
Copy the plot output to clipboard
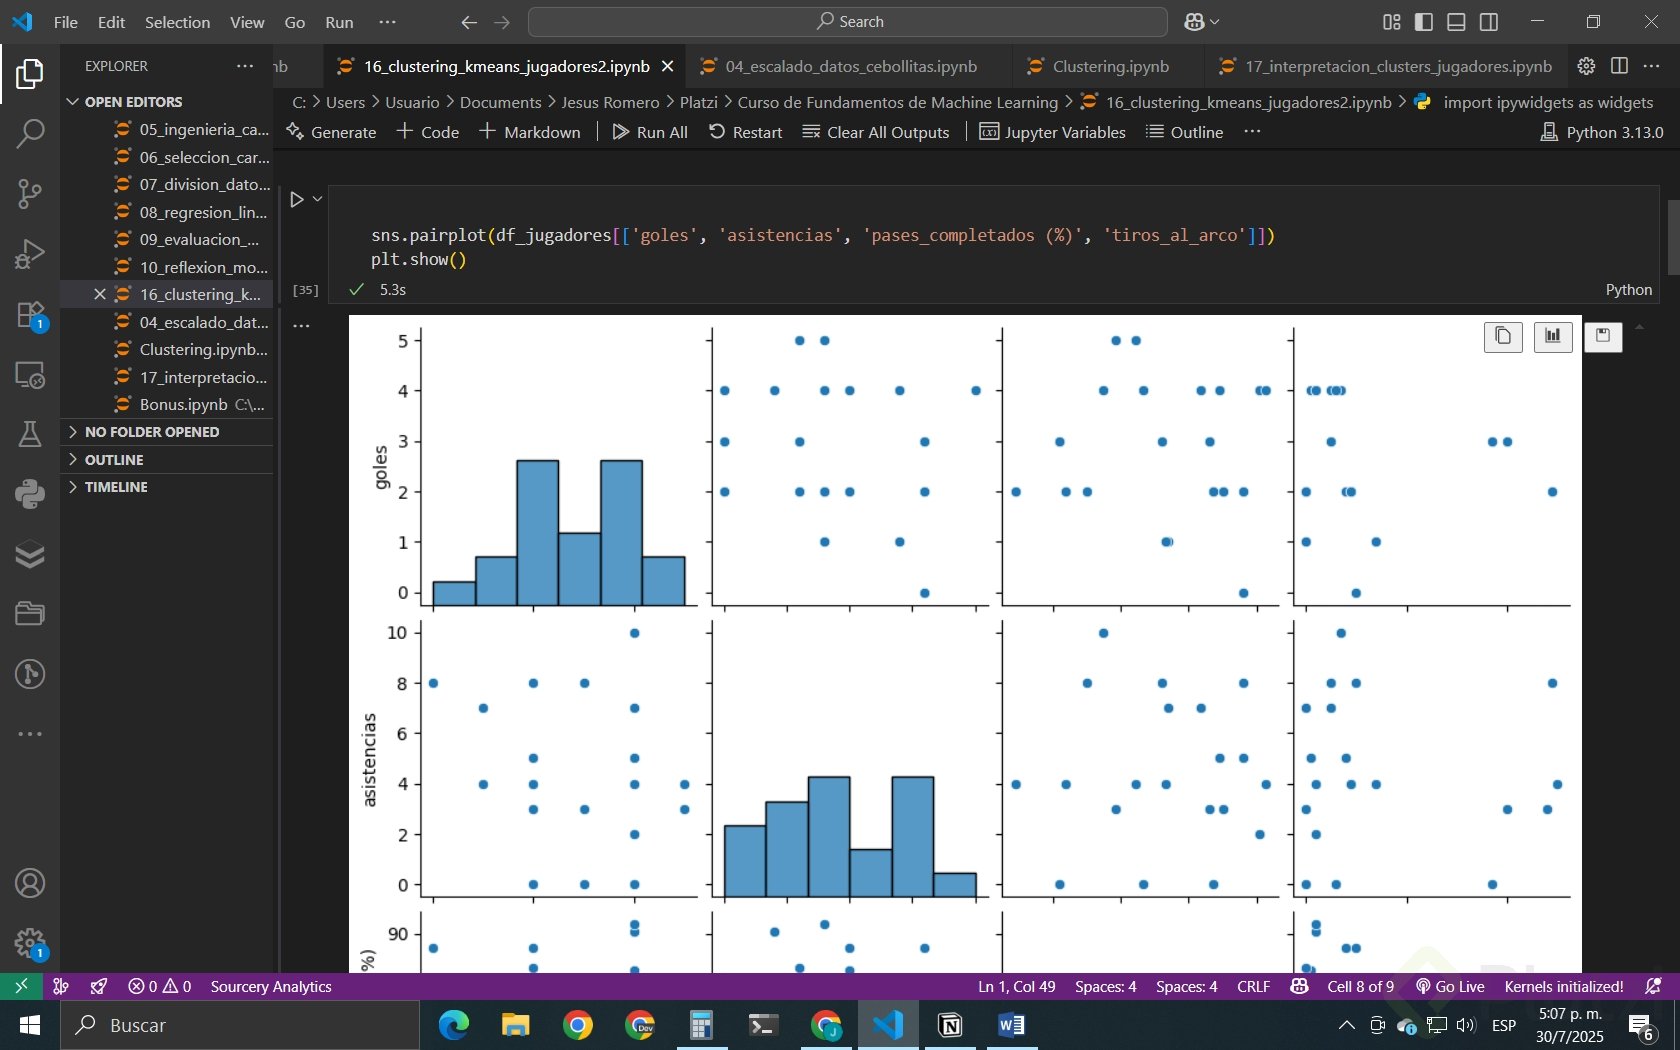coord(1503,336)
